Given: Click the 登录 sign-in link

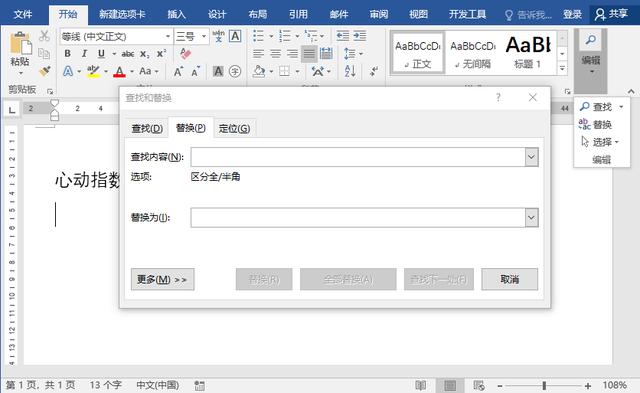Looking at the screenshot, I should (x=572, y=14).
